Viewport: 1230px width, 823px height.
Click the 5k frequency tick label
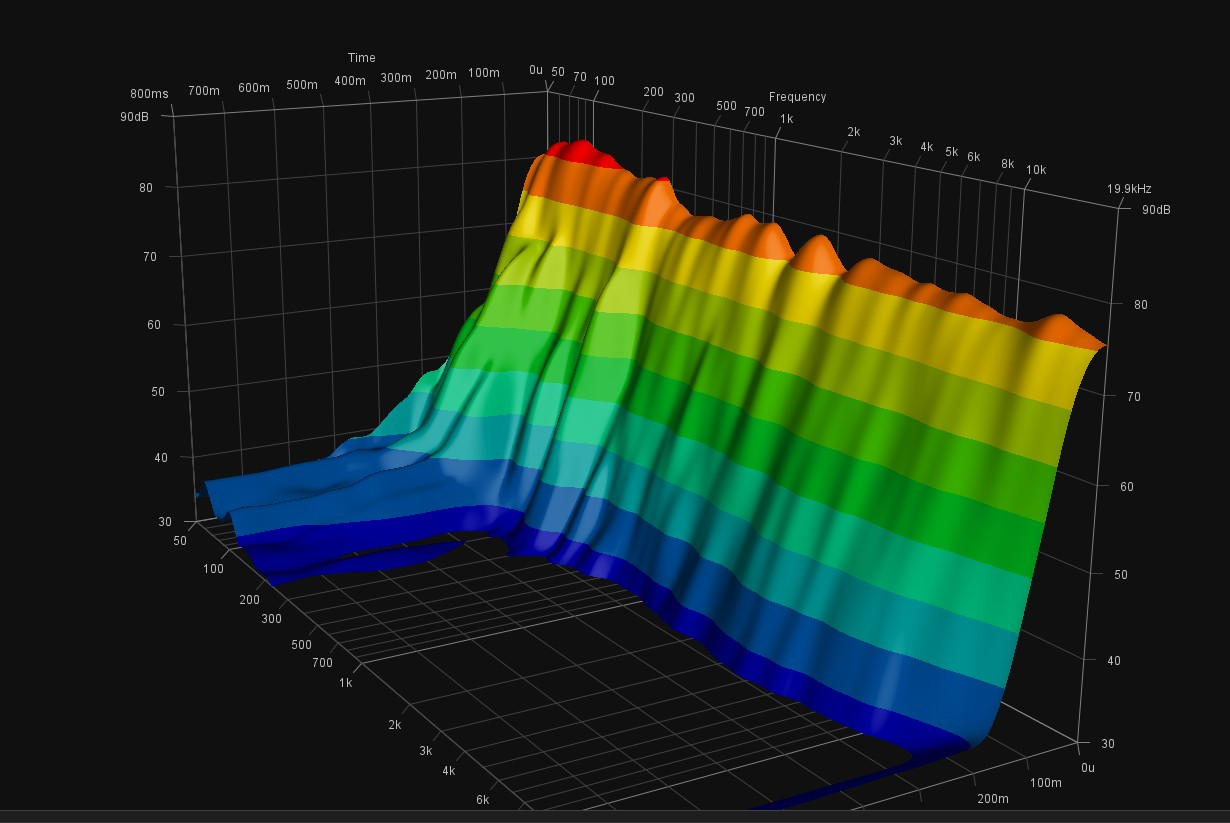(x=951, y=153)
